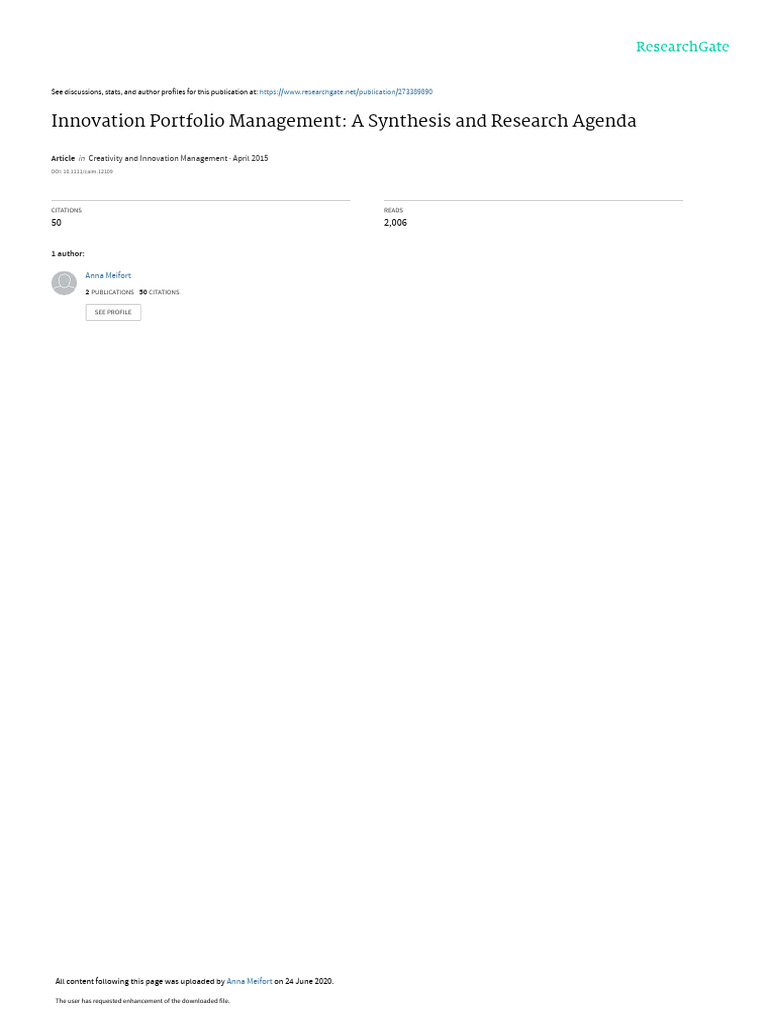Click the Innovation Portfolio Management title
The width and height of the screenshot is (768, 1024).
[x=344, y=121]
